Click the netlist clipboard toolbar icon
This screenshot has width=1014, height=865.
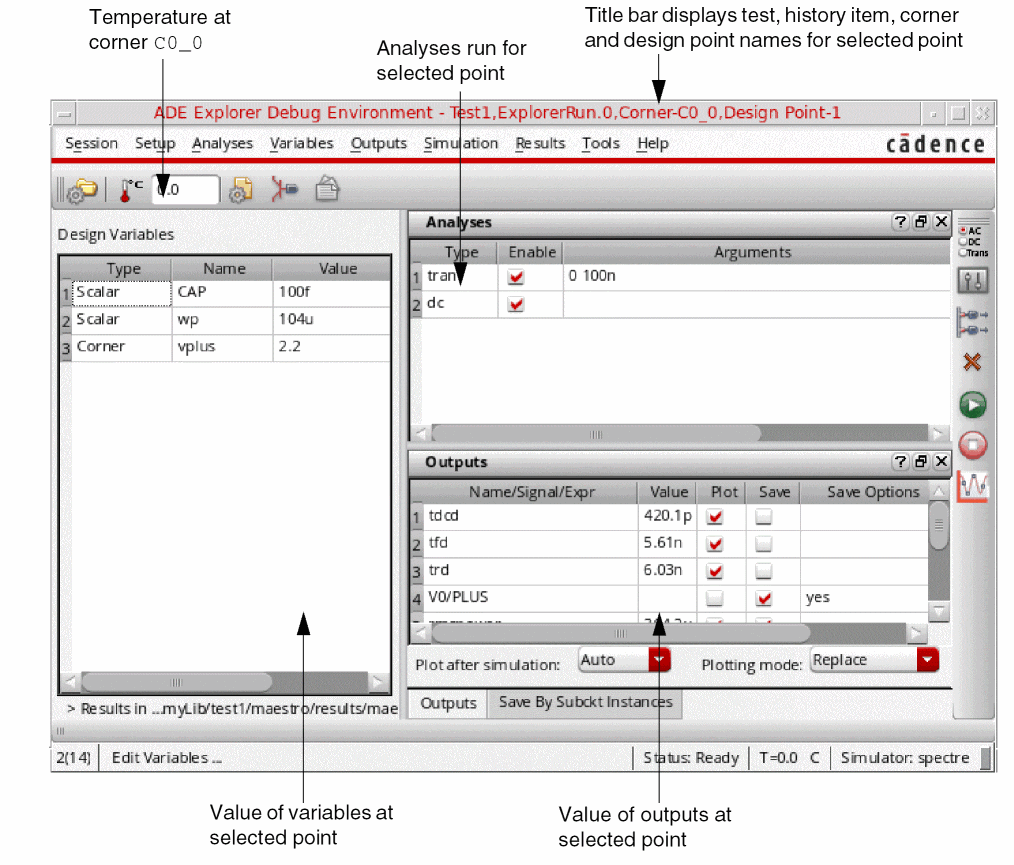(x=327, y=189)
